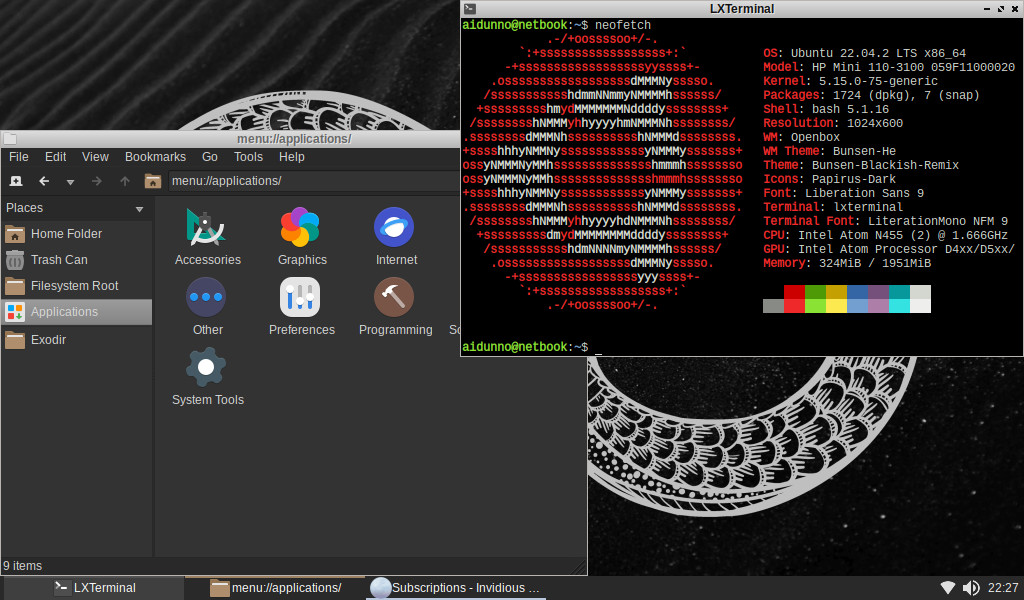
Task: Open the history dropdown arrow in toolbar
Action: [x=70, y=182]
